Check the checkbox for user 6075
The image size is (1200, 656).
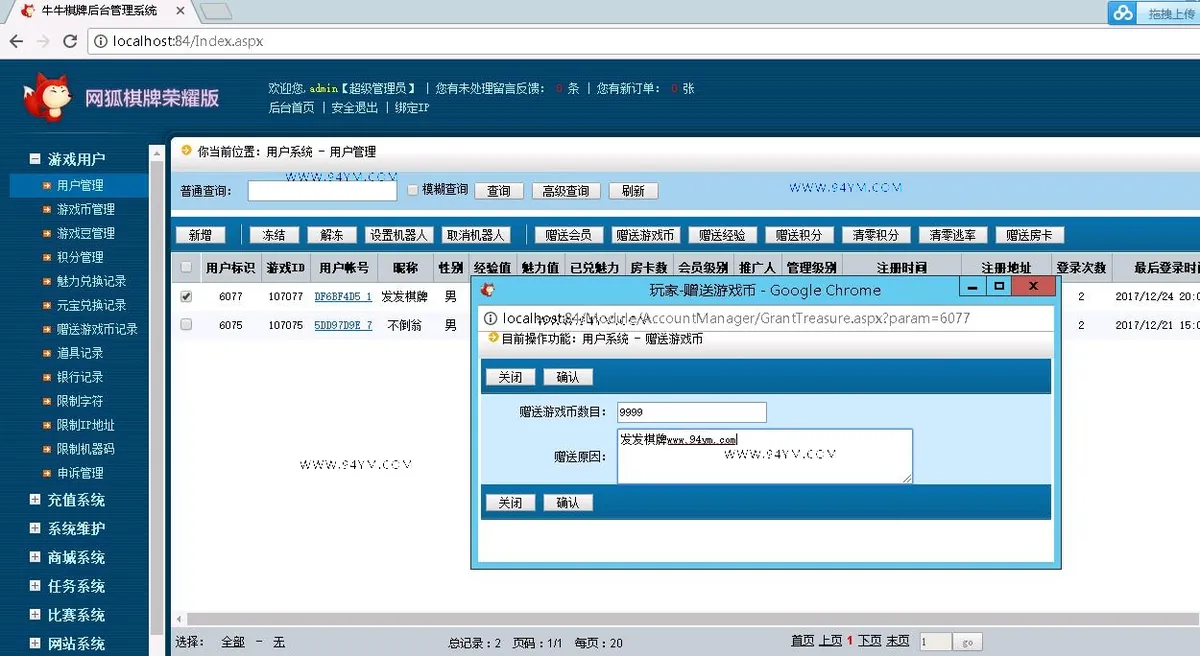186,324
